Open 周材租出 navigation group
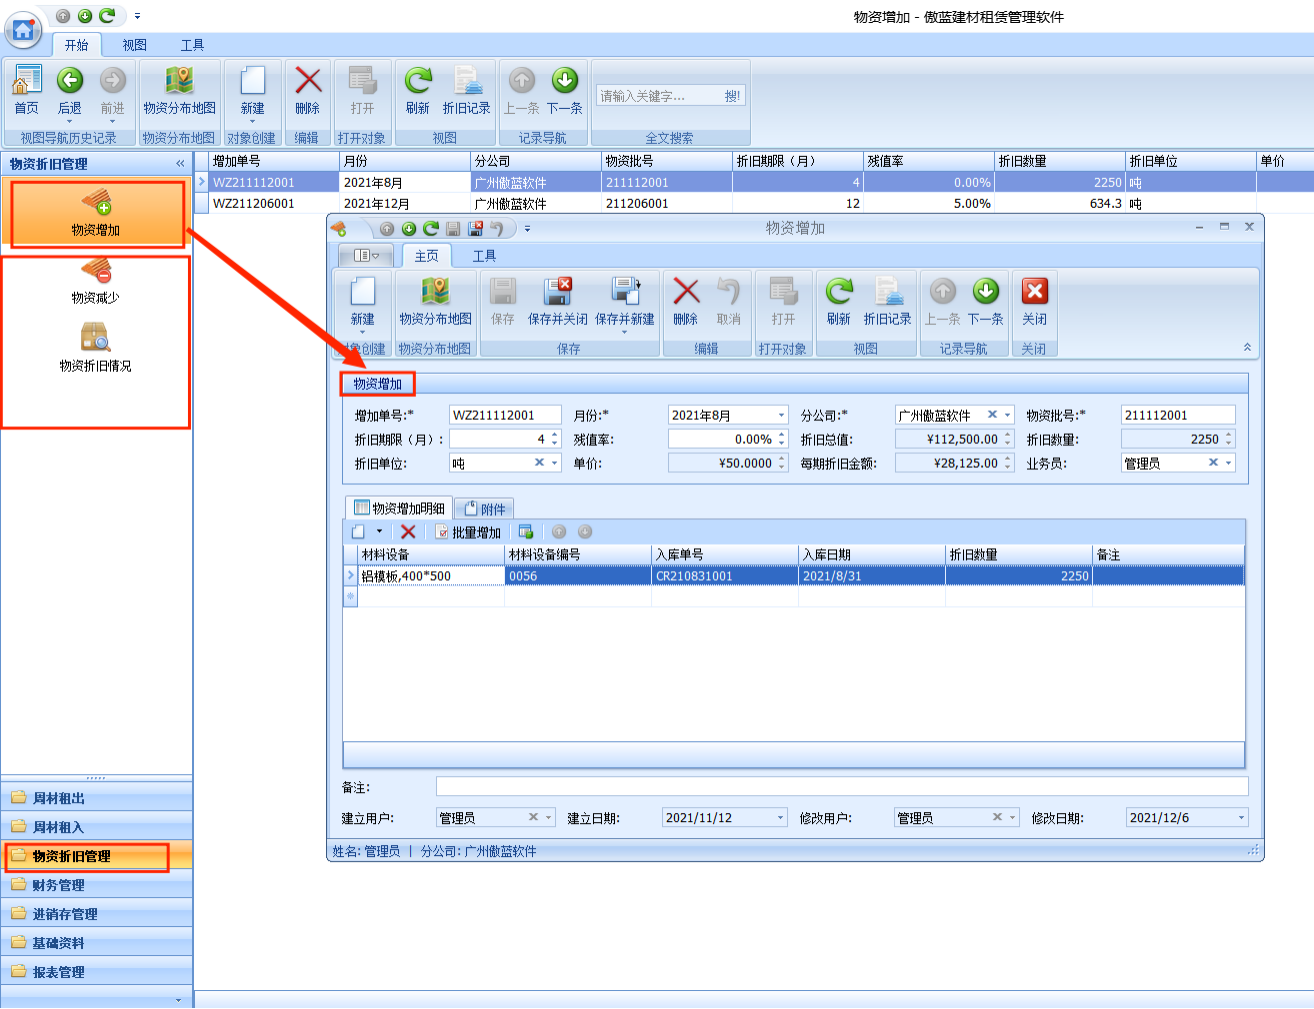 (x=96, y=798)
